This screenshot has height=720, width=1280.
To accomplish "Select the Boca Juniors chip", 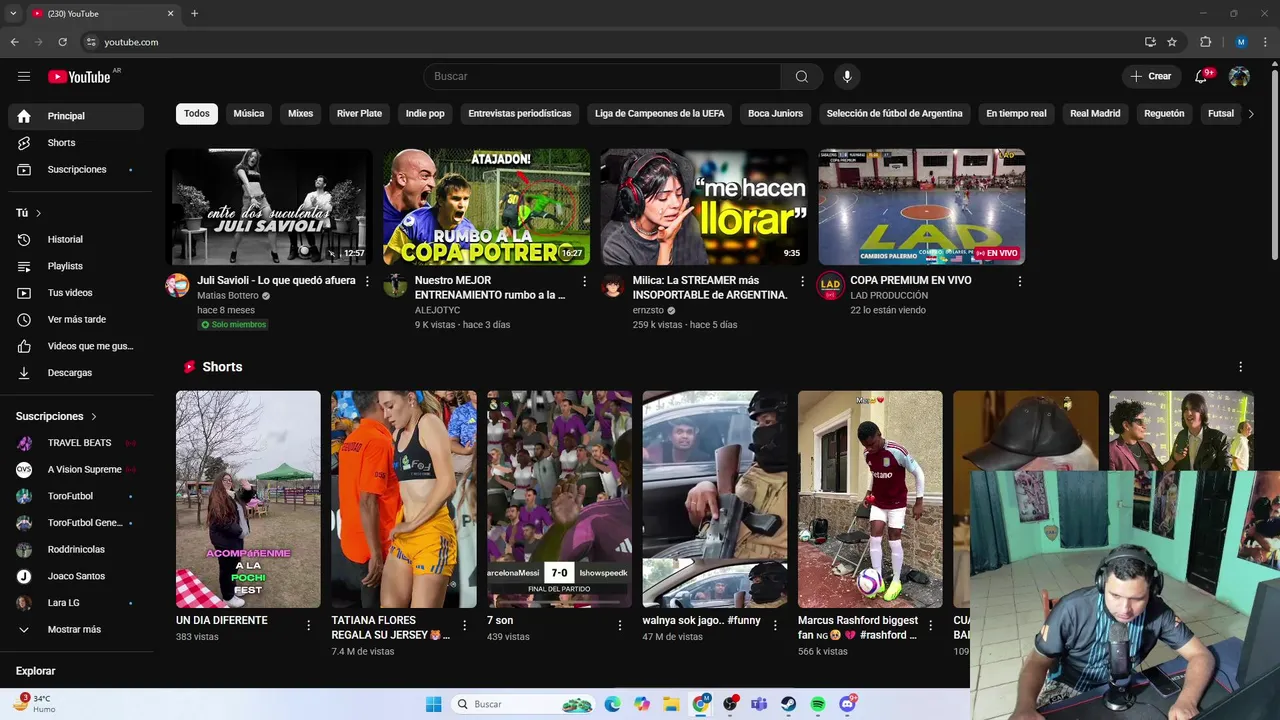I will tap(775, 114).
